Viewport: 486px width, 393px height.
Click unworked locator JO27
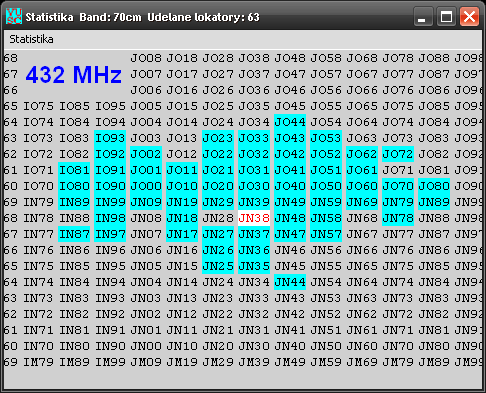pyautogui.click(x=218, y=74)
